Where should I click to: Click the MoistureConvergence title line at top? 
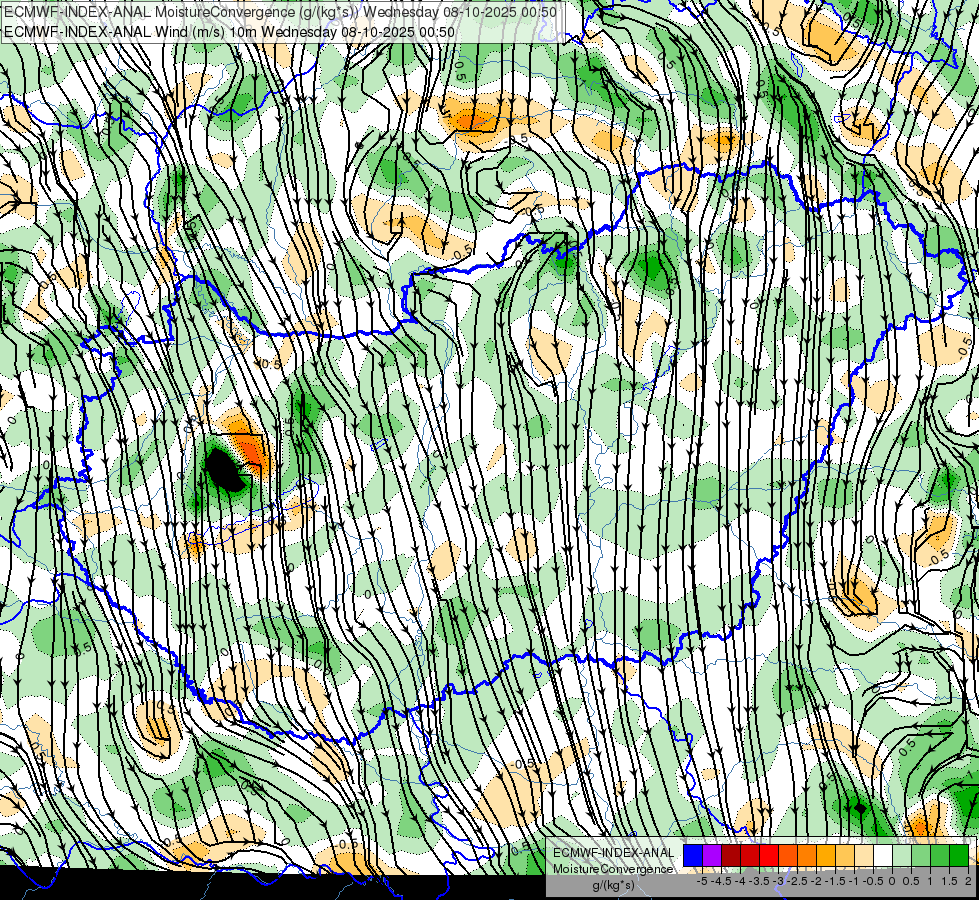(280, 11)
